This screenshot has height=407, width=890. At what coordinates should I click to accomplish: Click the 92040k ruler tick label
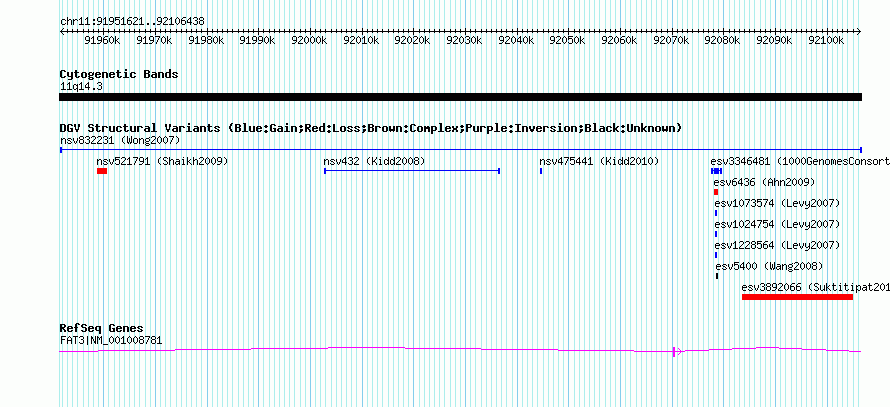(516, 41)
